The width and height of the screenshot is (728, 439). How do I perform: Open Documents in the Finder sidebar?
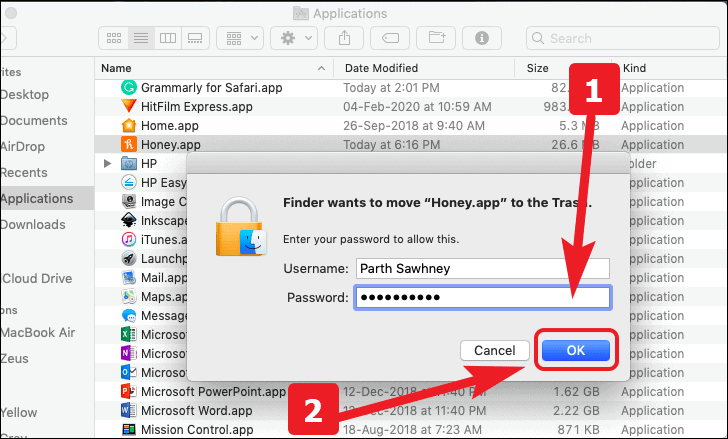[34, 121]
